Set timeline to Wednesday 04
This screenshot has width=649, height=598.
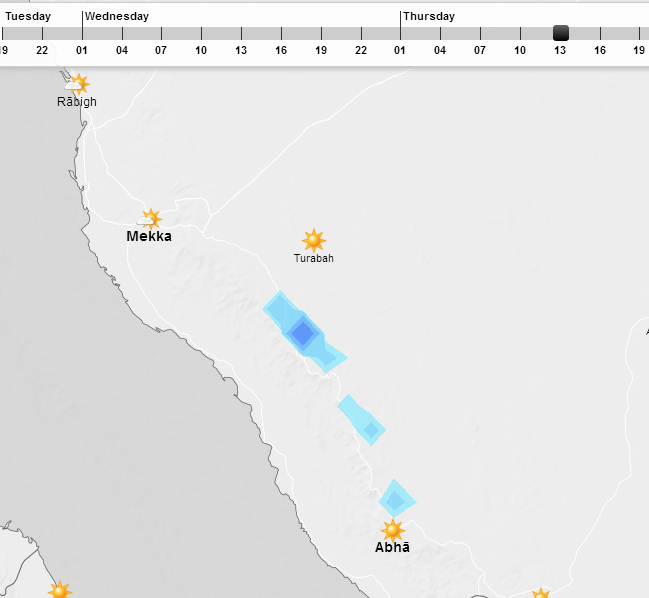coord(122,50)
